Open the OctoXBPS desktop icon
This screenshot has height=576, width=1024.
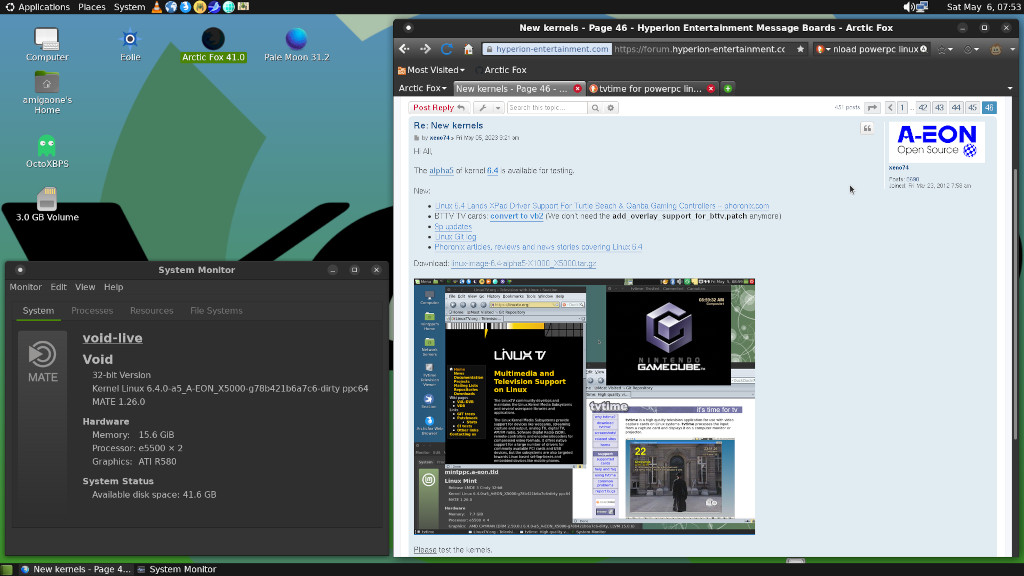click(47, 152)
